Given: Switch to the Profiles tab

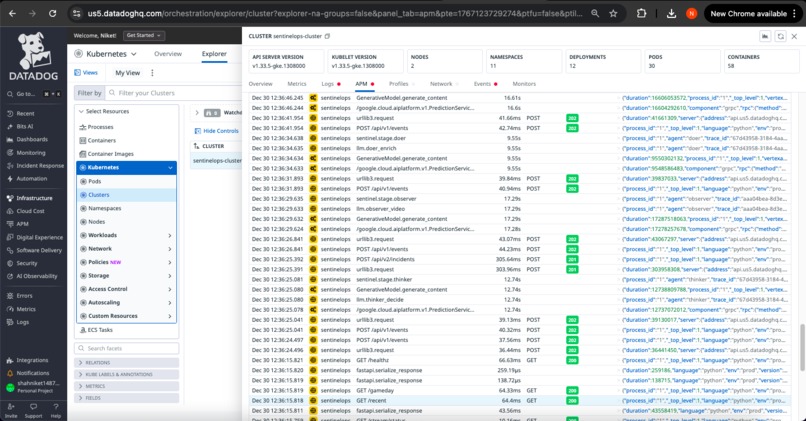Looking at the screenshot, I should point(398,84).
